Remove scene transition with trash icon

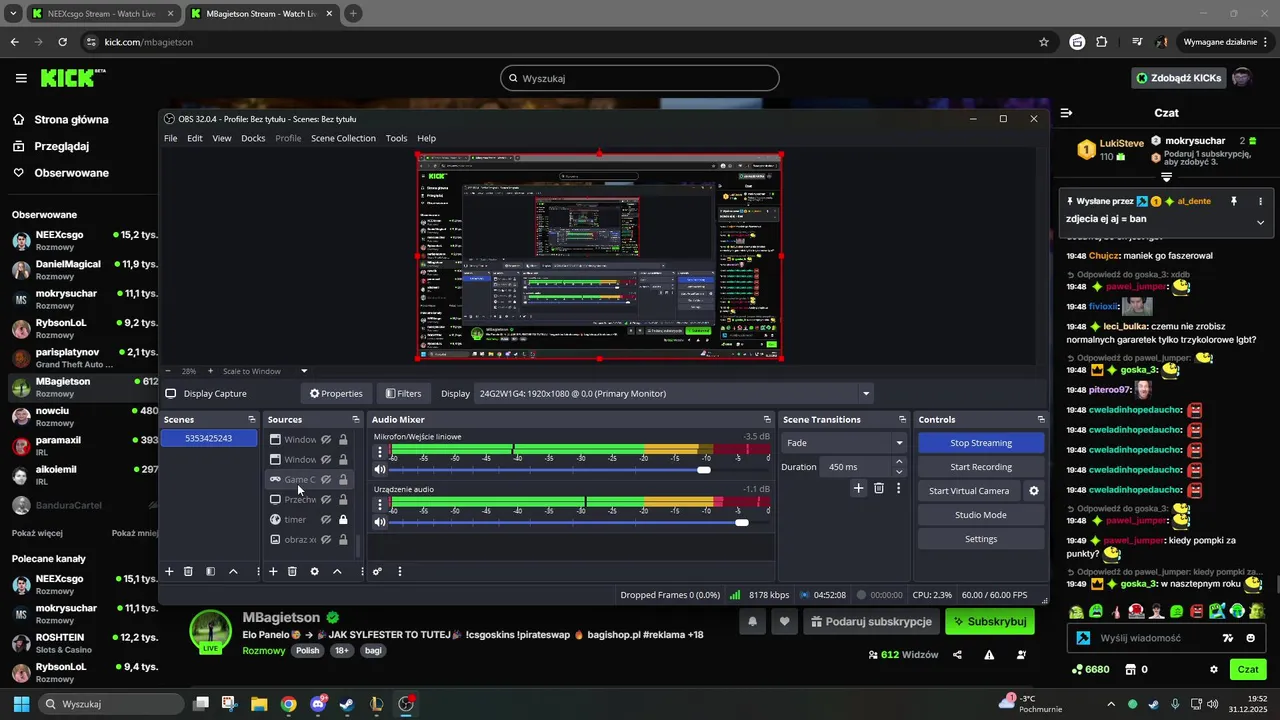[879, 488]
